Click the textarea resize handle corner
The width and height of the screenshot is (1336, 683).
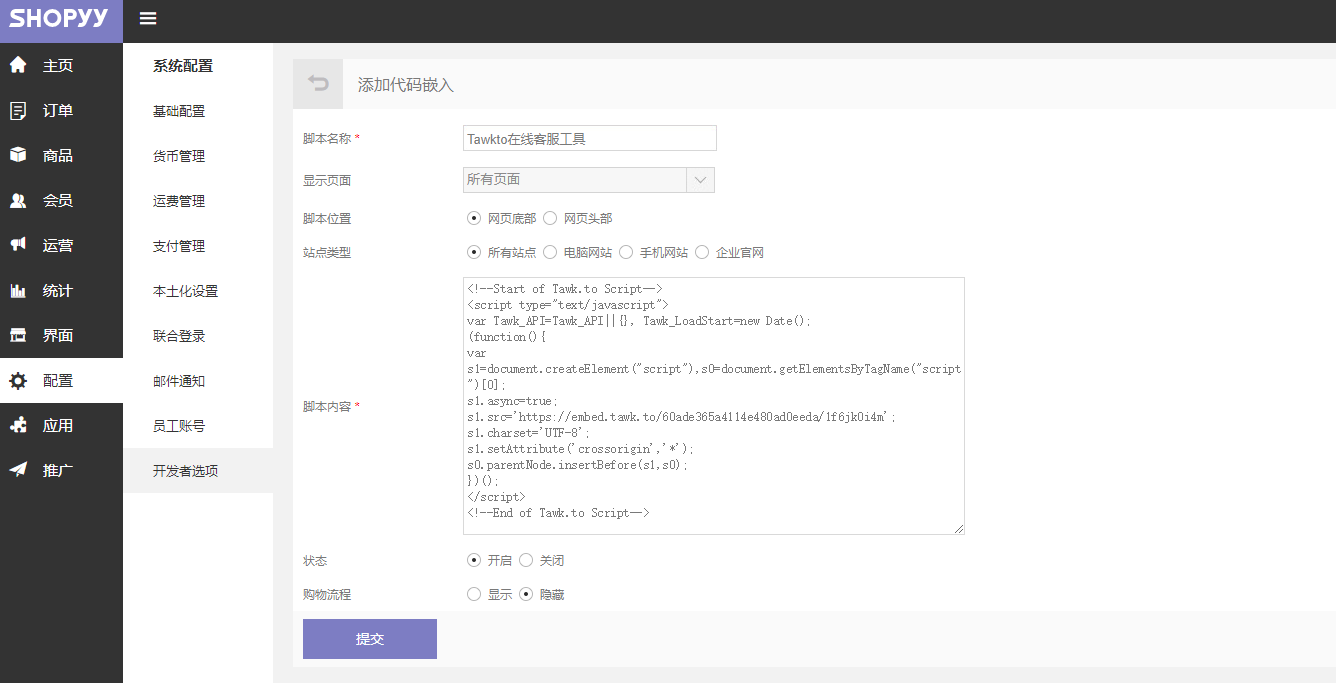(x=960, y=530)
